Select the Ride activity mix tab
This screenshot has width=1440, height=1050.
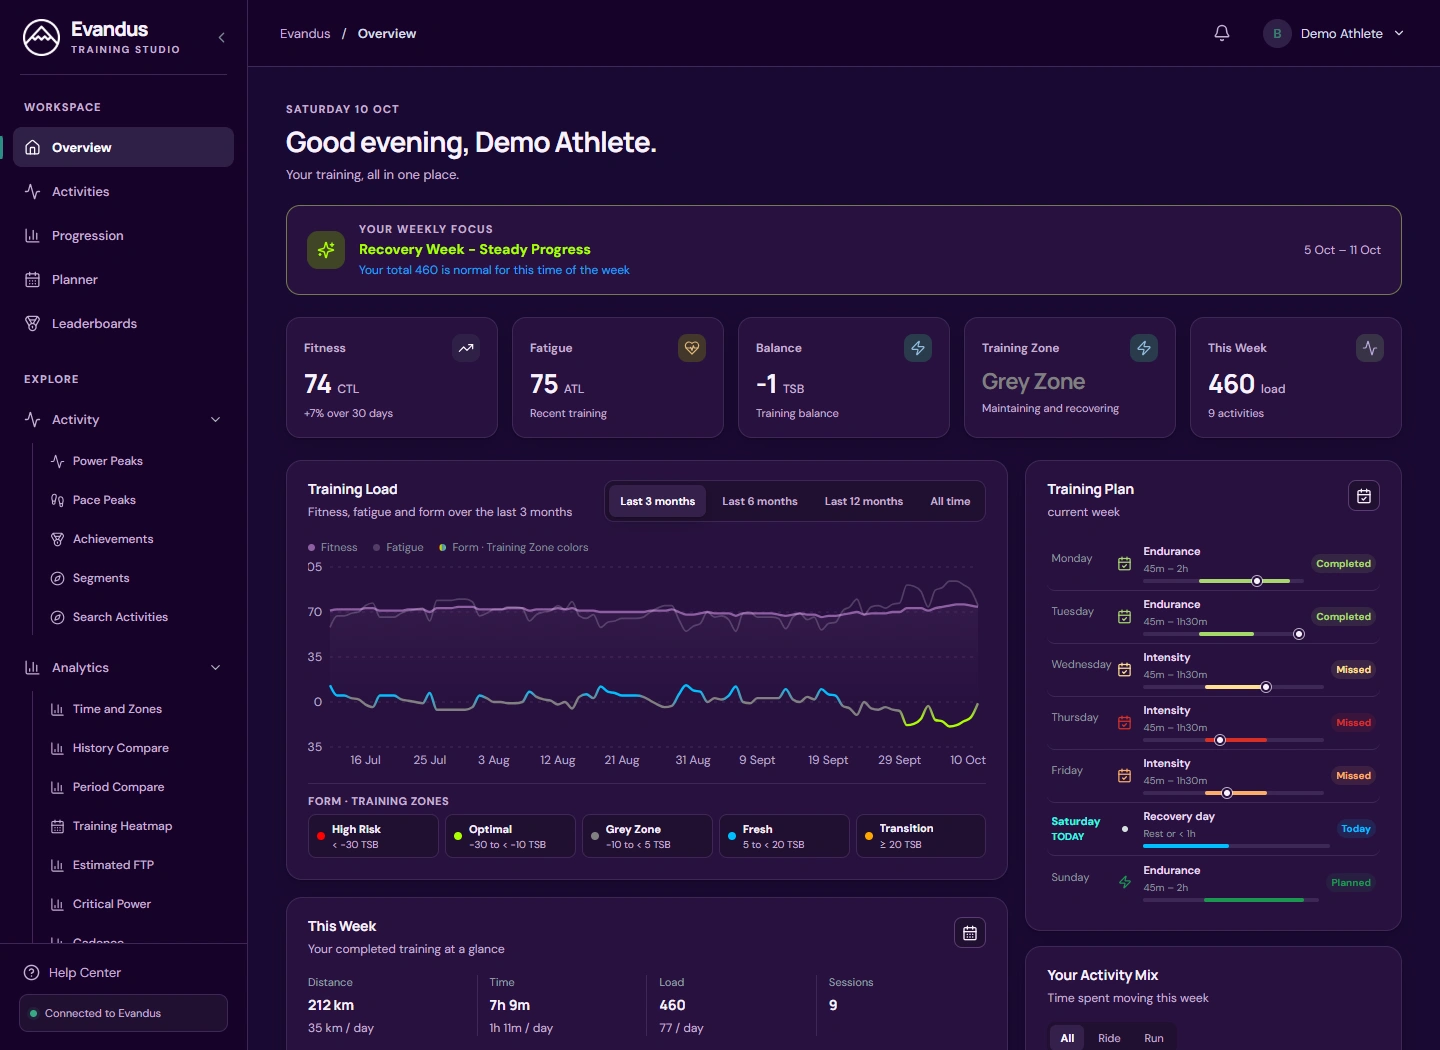[1109, 1038]
